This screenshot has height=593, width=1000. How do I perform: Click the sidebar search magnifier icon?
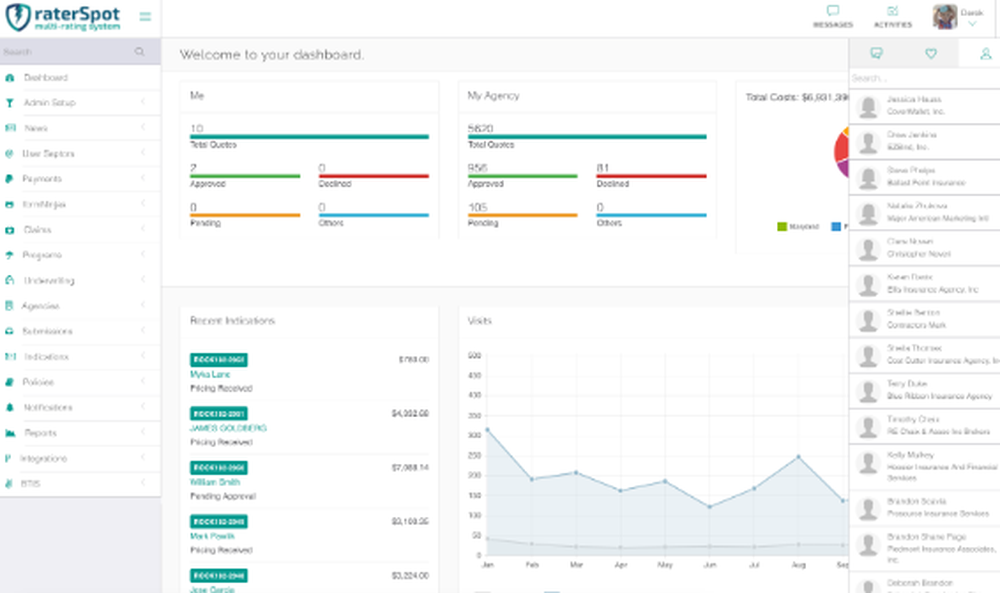tap(139, 52)
